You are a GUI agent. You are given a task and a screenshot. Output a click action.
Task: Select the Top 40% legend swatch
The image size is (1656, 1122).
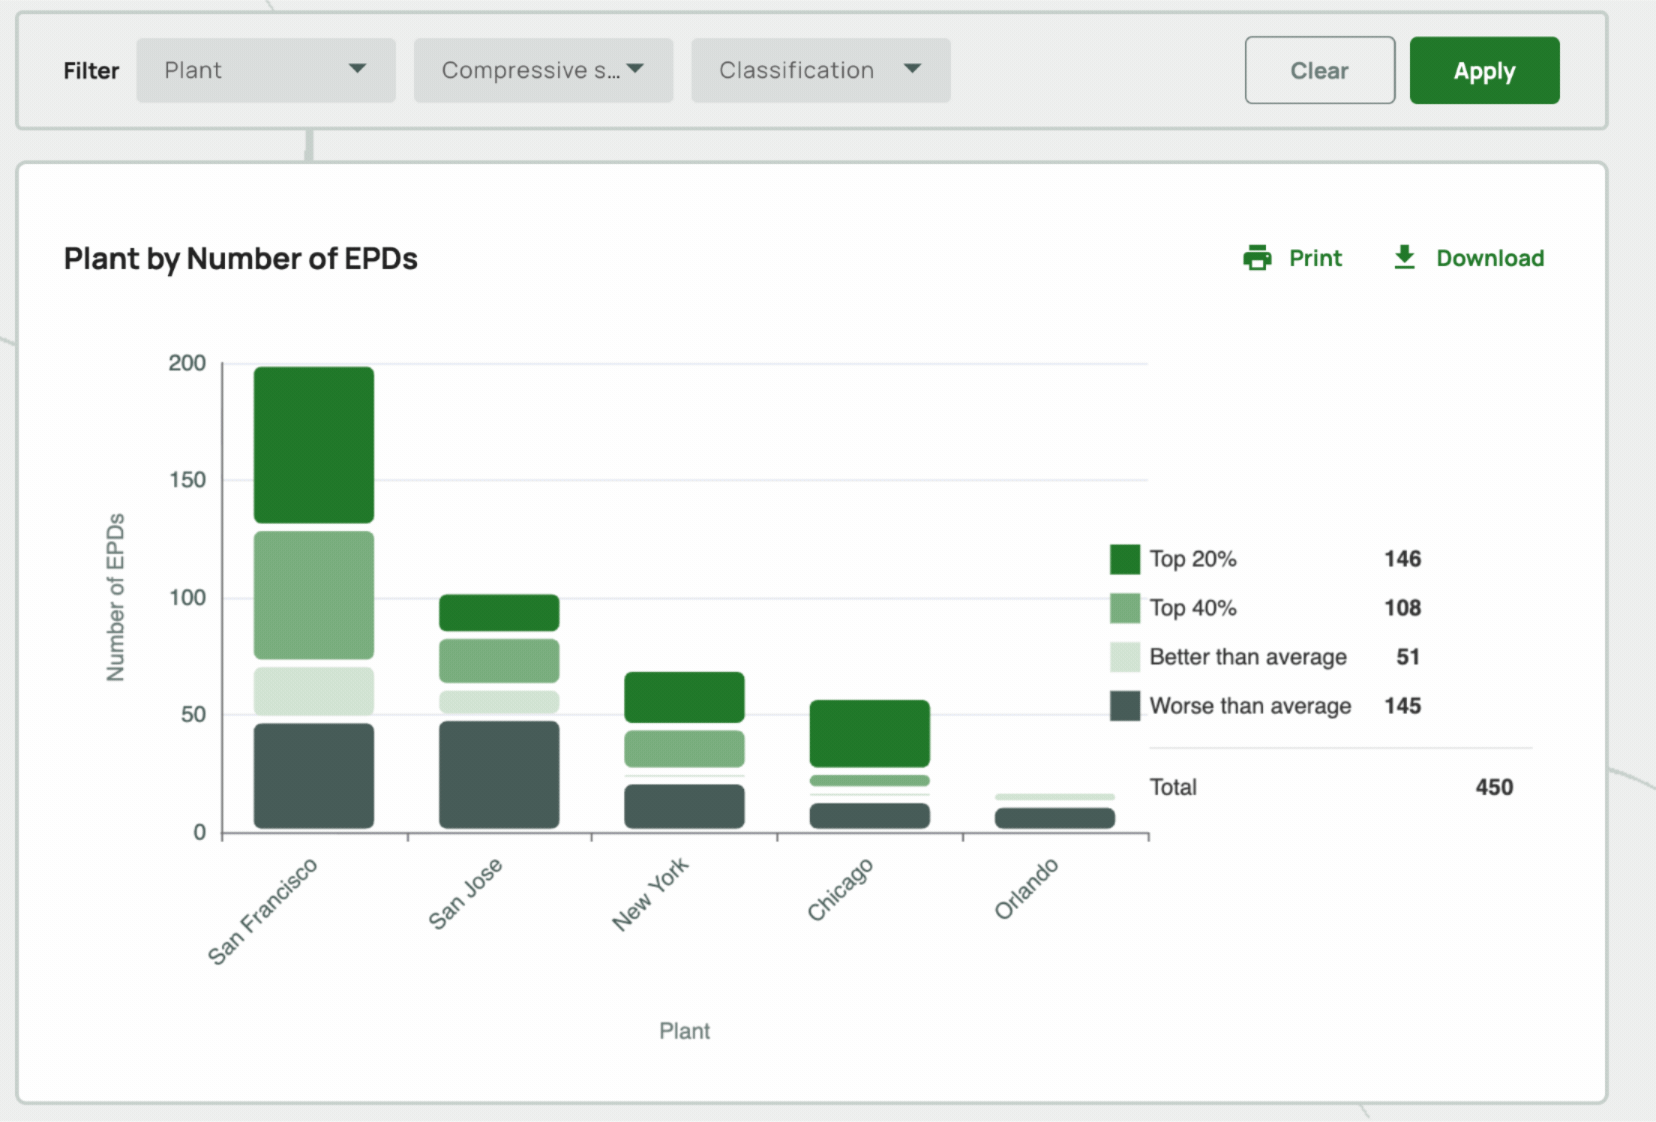tap(1125, 608)
